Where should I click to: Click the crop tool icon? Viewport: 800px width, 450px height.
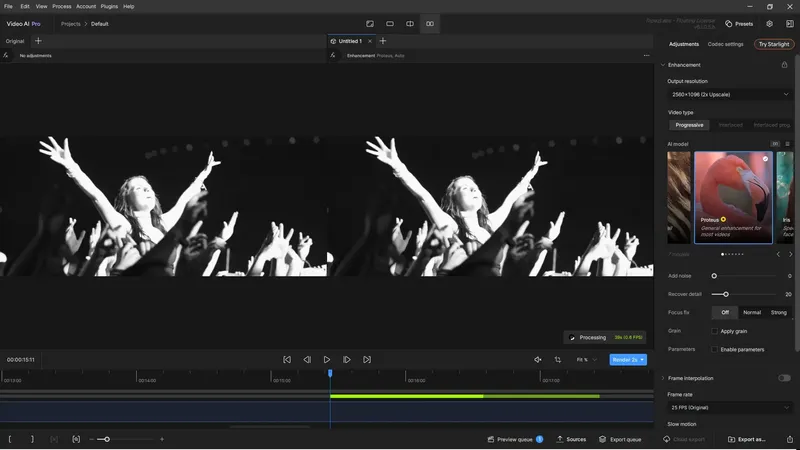click(x=557, y=359)
